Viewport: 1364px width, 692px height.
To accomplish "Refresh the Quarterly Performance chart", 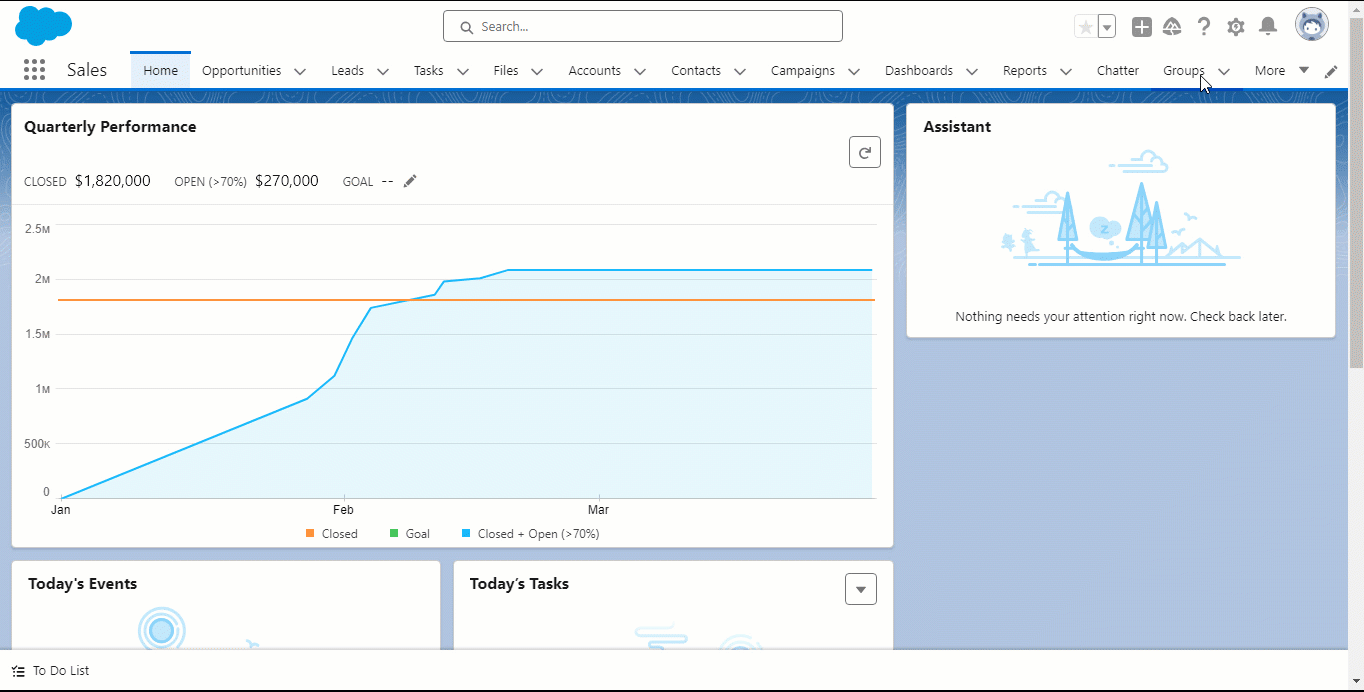I will coord(865,153).
